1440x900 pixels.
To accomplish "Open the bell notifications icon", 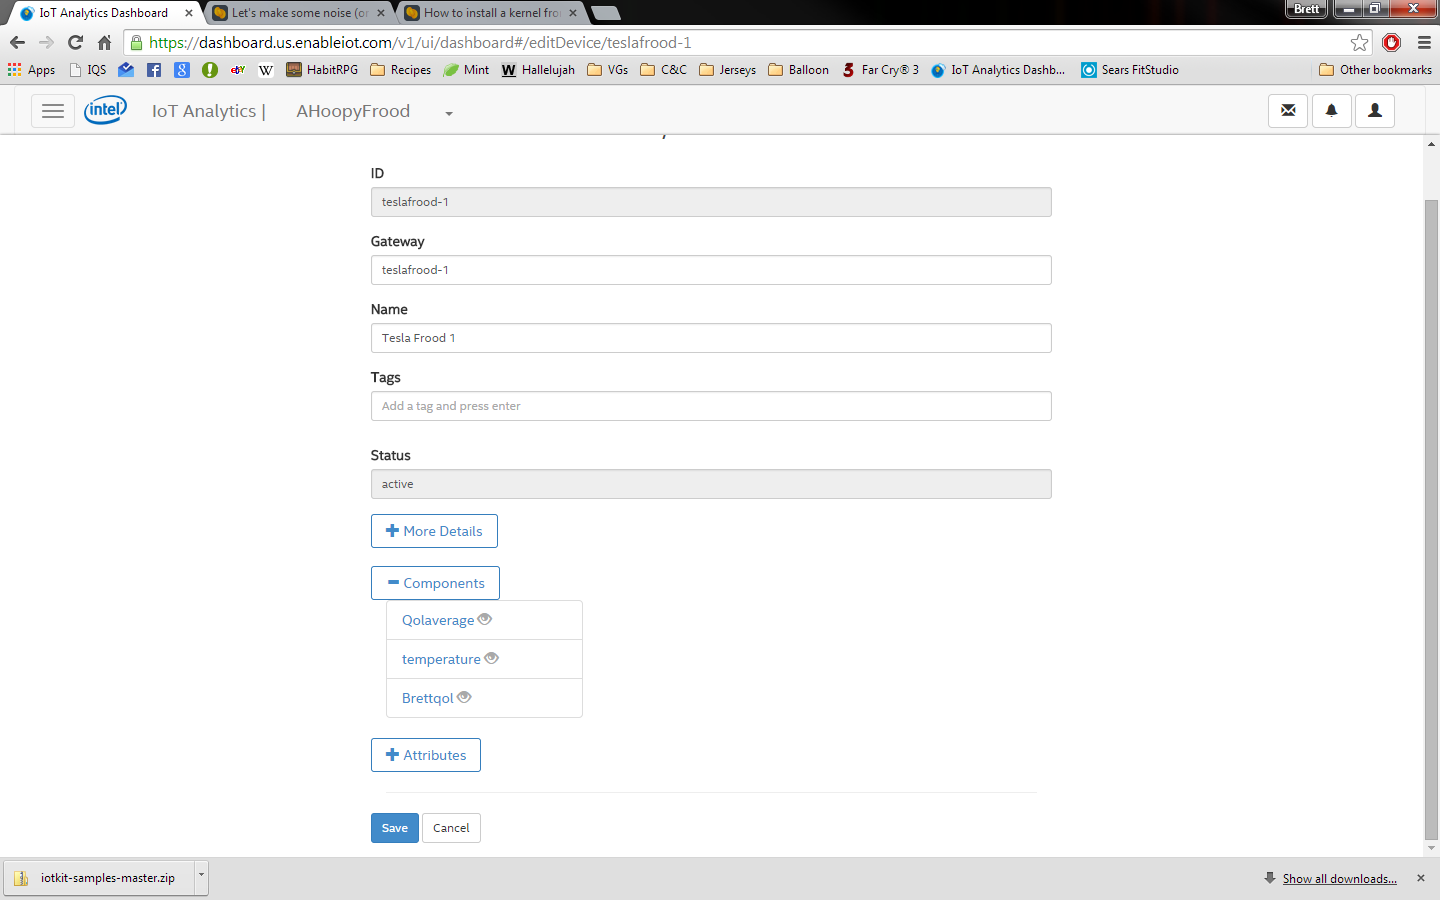I will [1331, 111].
